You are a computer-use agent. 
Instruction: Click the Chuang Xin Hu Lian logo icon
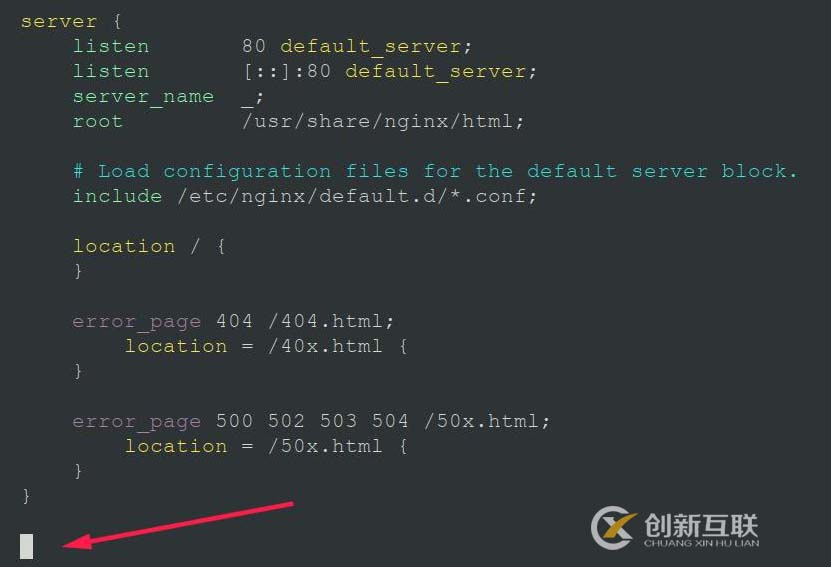click(x=614, y=527)
